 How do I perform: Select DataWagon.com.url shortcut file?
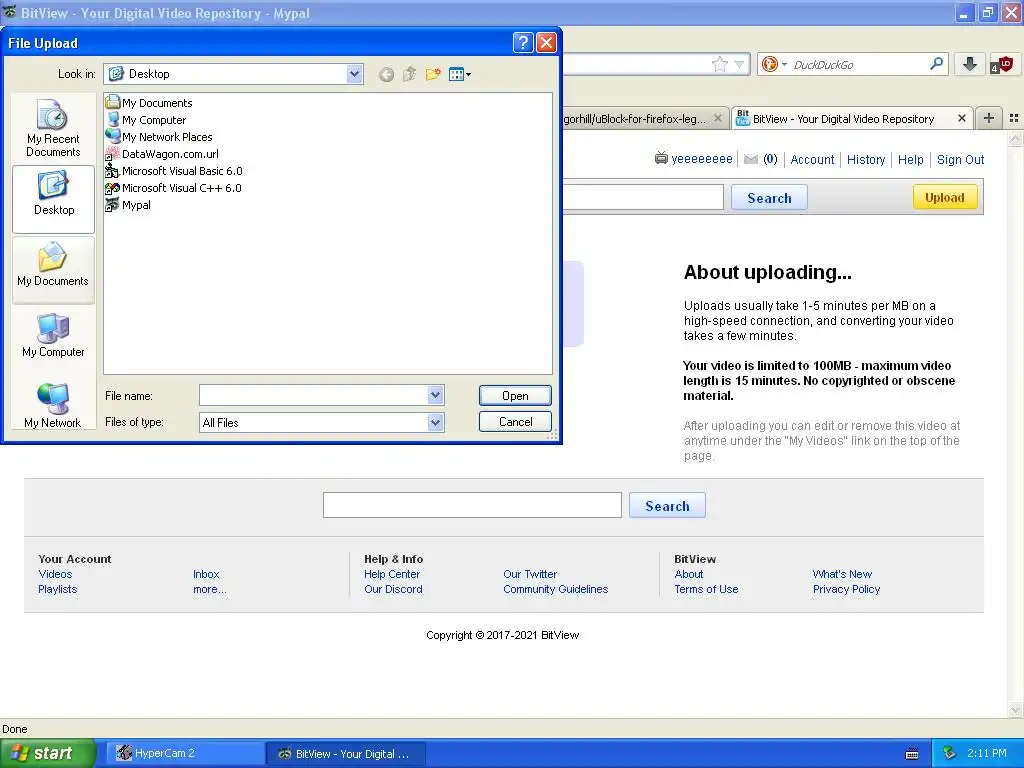coord(162,153)
